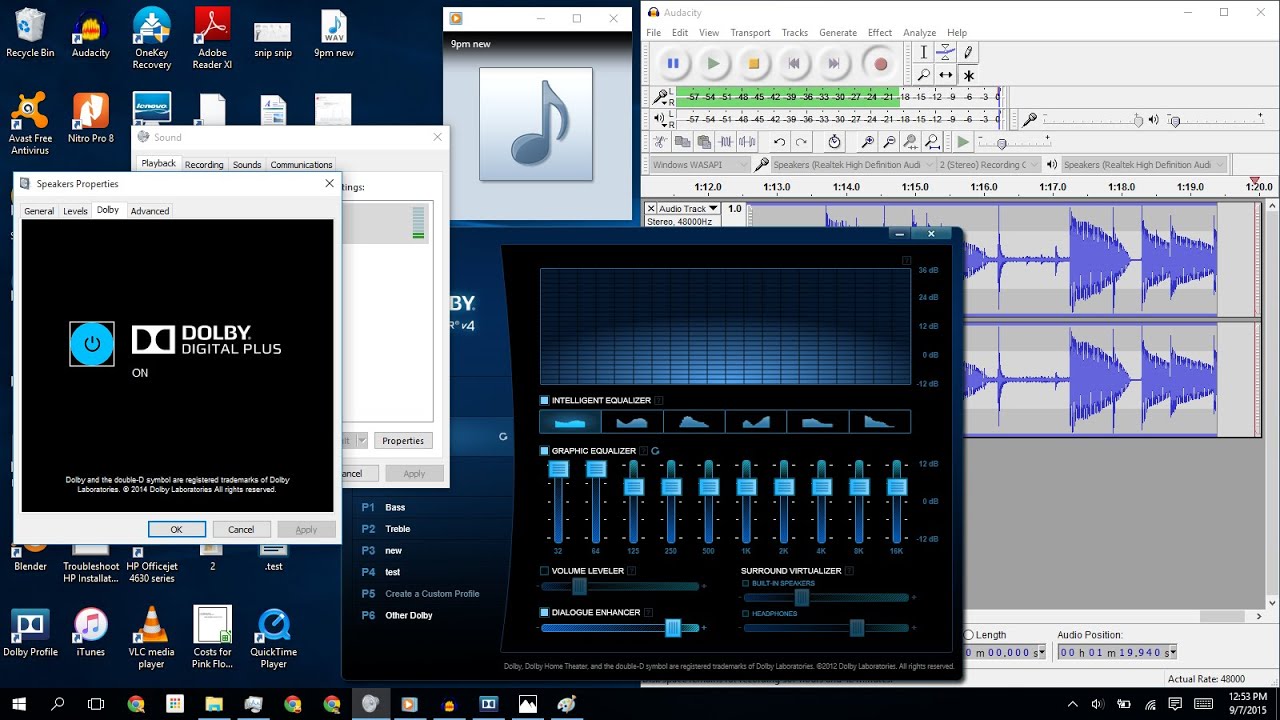The width and height of the screenshot is (1280, 720).
Task: Skip to start in Audacity
Action: pyautogui.click(x=794, y=63)
